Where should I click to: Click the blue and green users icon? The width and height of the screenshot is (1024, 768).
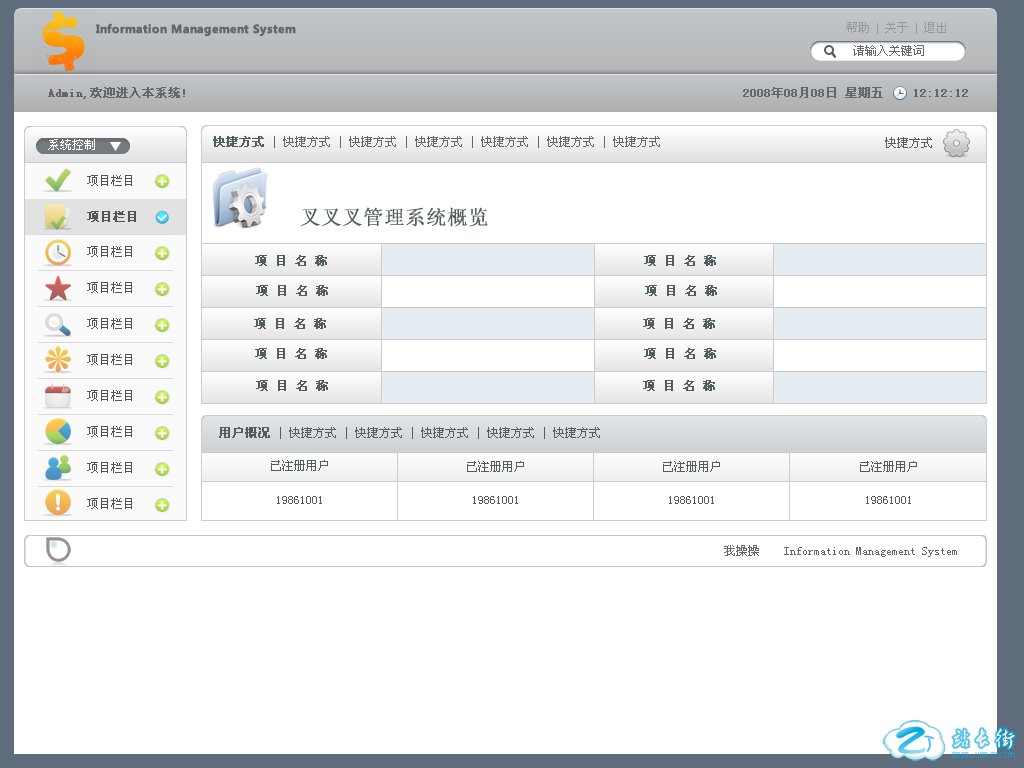[58, 468]
